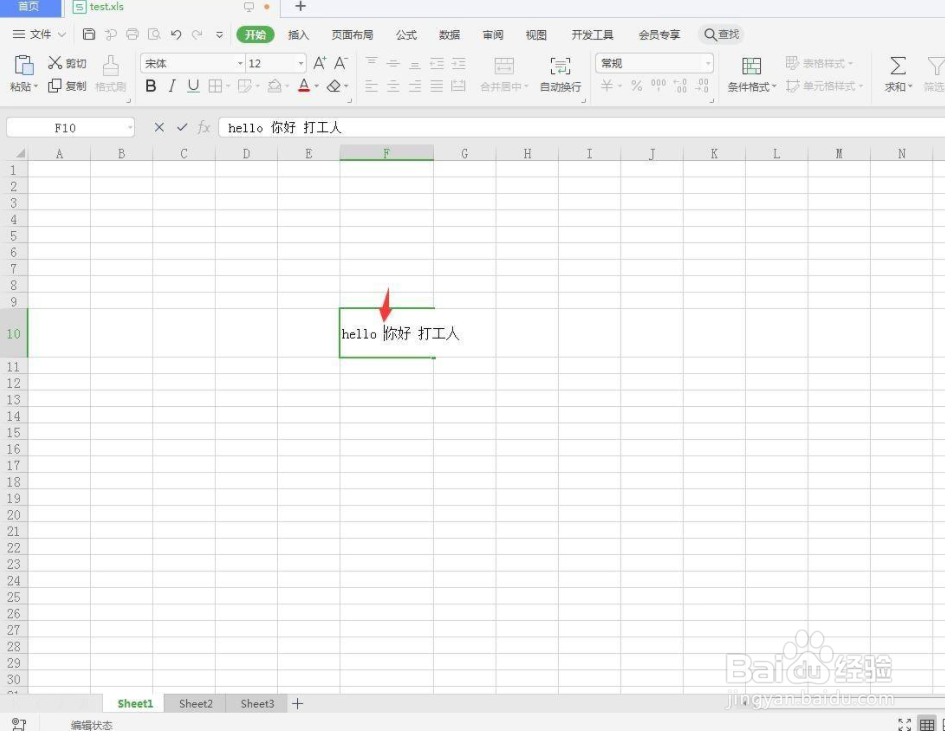945x731 pixels.
Task: Switch to the 插入 ribbon tab
Action: pyautogui.click(x=298, y=34)
